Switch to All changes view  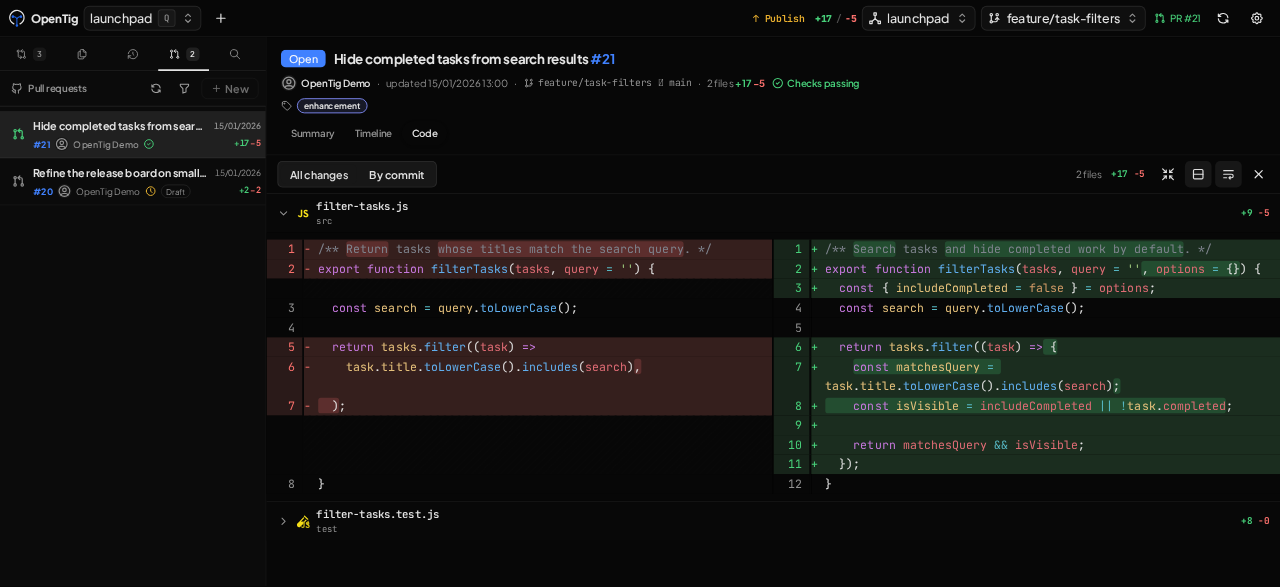(319, 175)
